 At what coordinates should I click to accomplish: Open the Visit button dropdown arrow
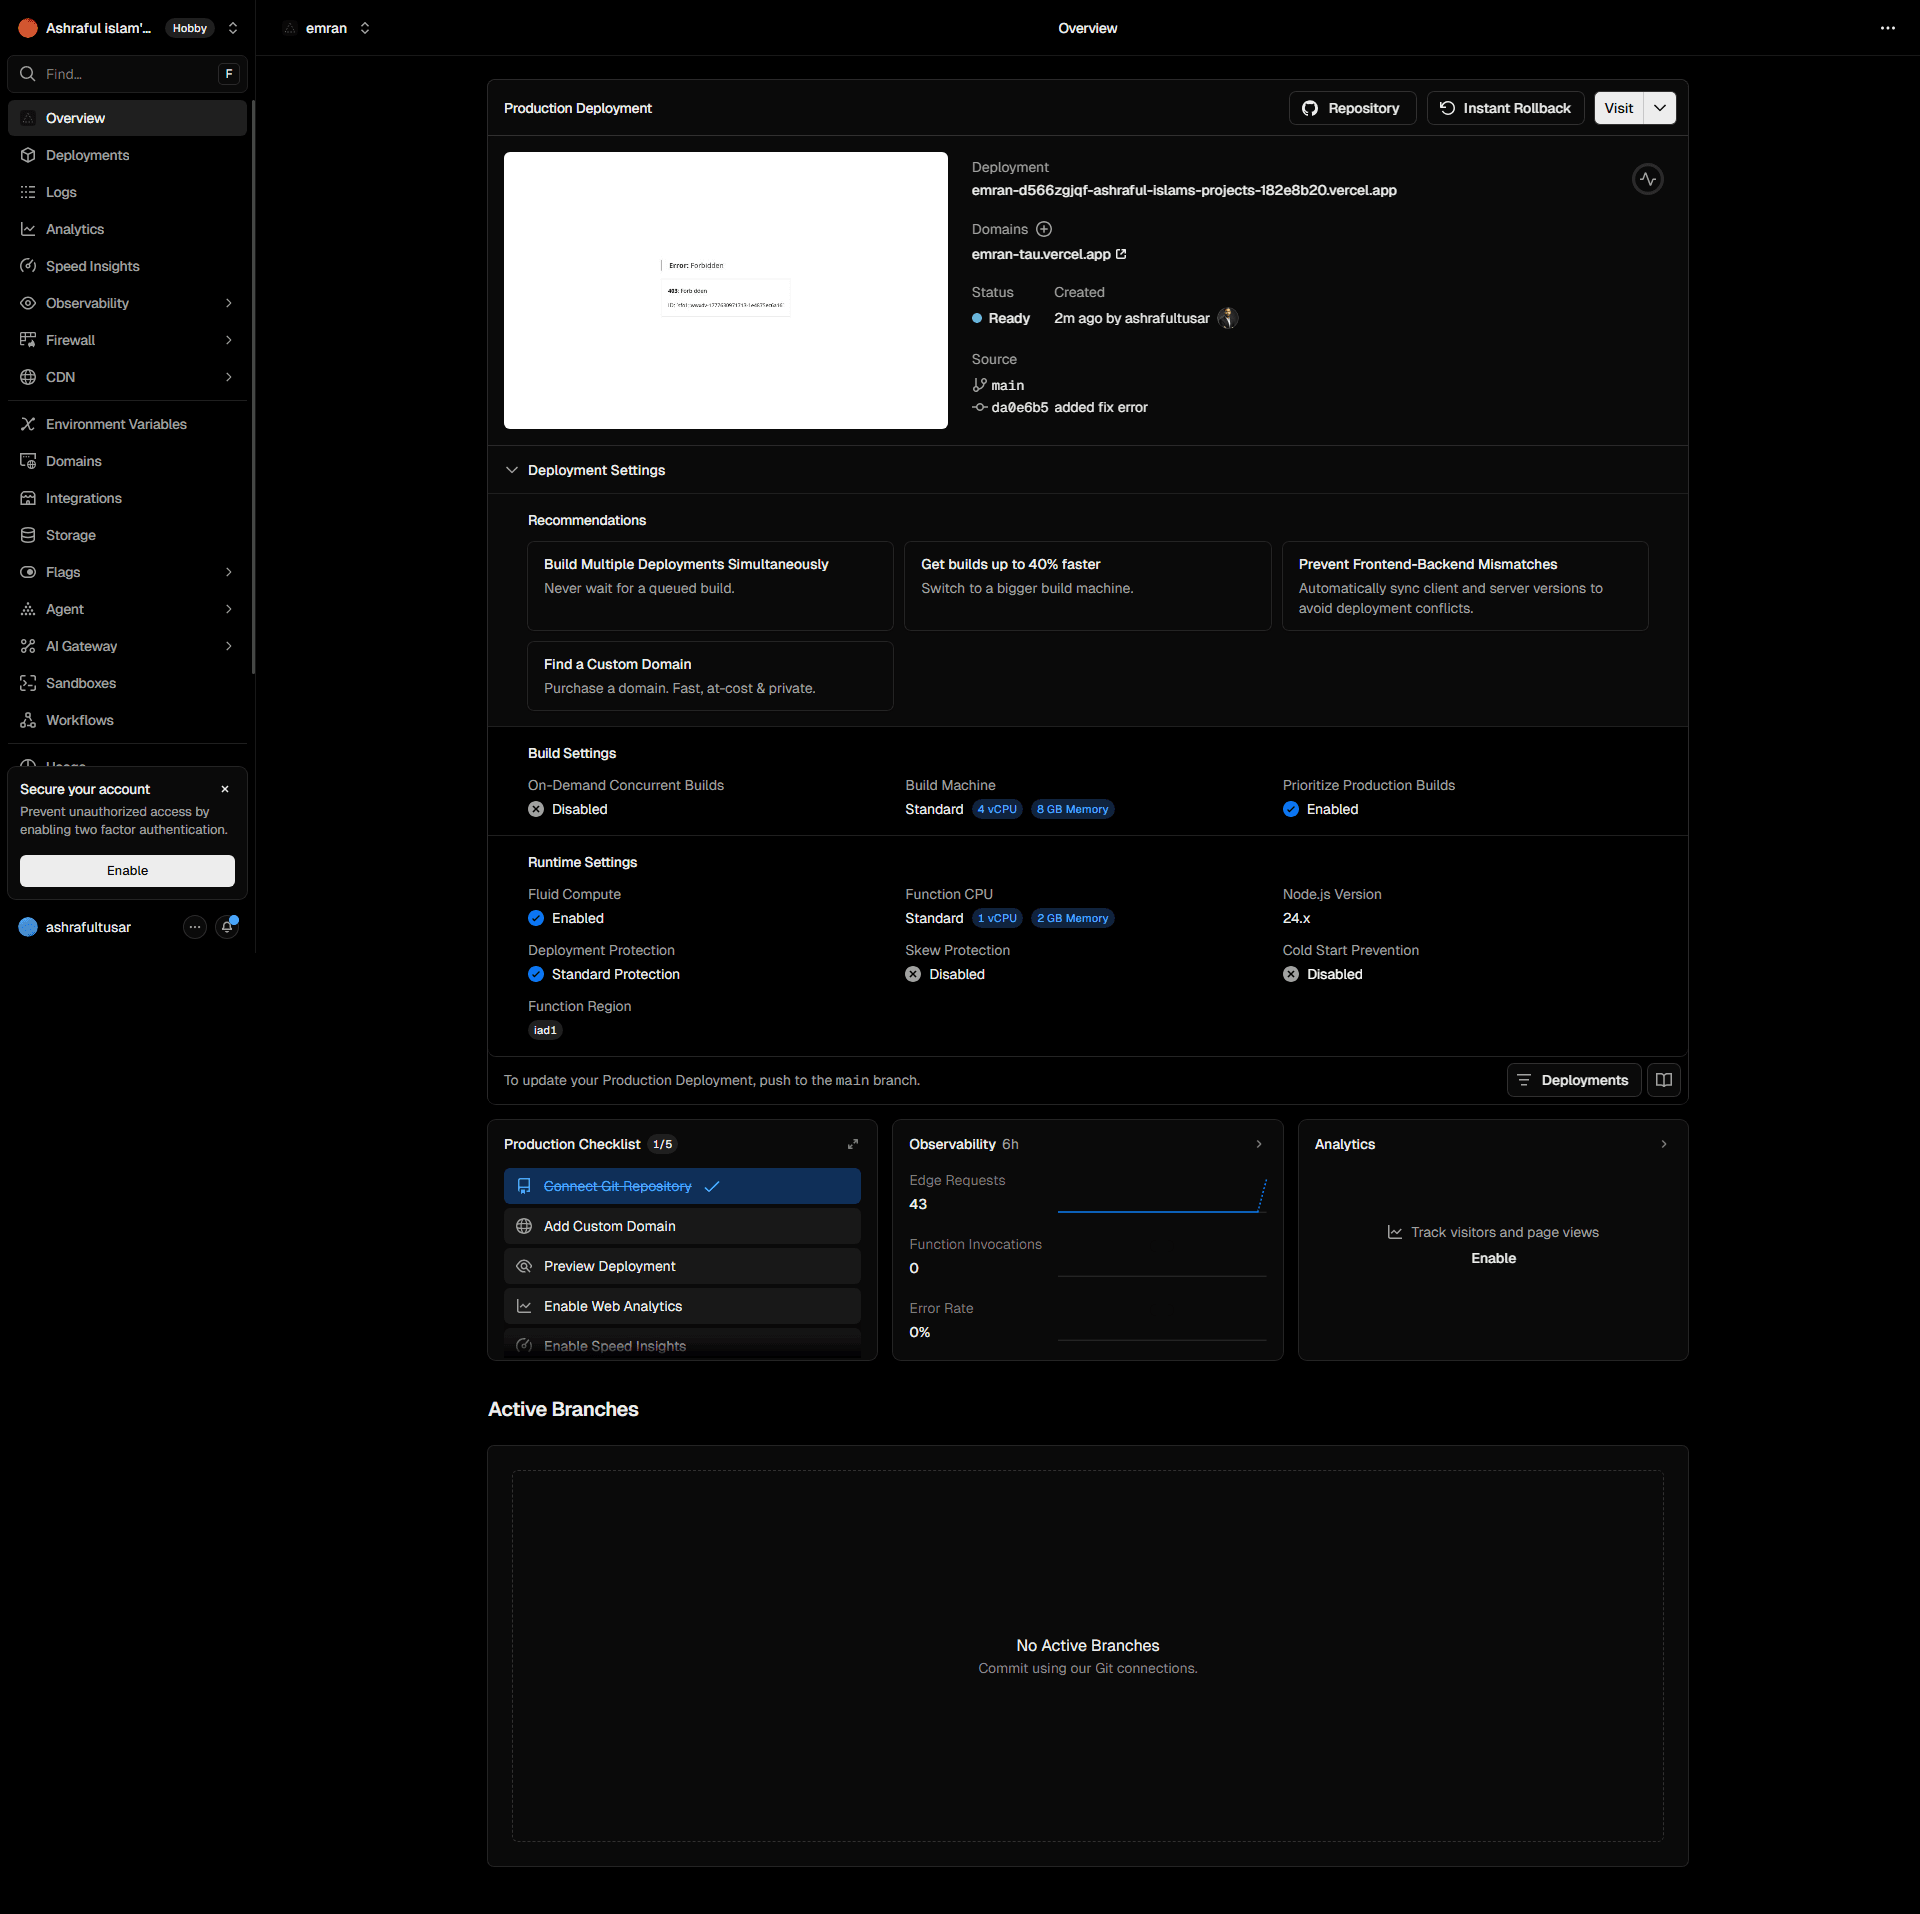[1660, 108]
